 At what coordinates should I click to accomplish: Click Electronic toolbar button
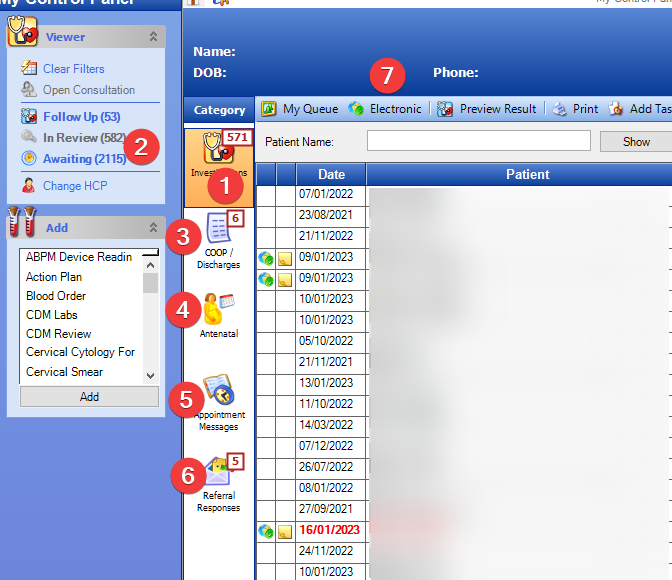[385, 109]
